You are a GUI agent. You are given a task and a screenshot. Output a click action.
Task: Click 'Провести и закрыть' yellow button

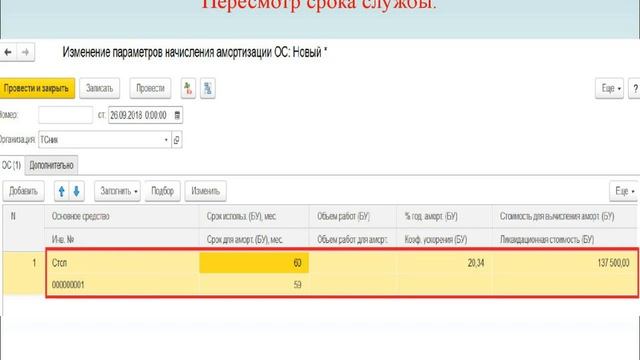tap(37, 88)
